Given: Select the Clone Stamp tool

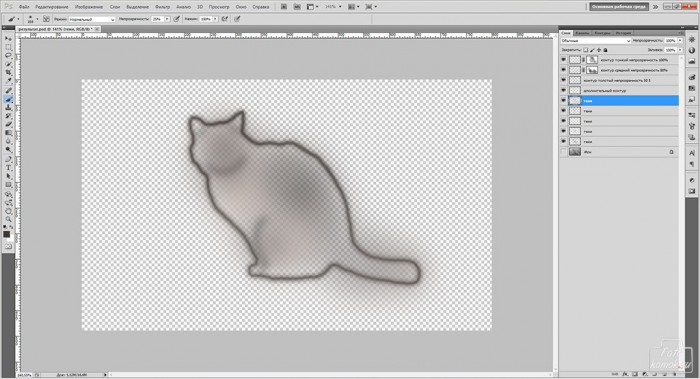Looking at the screenshot, I should [8, 108].
